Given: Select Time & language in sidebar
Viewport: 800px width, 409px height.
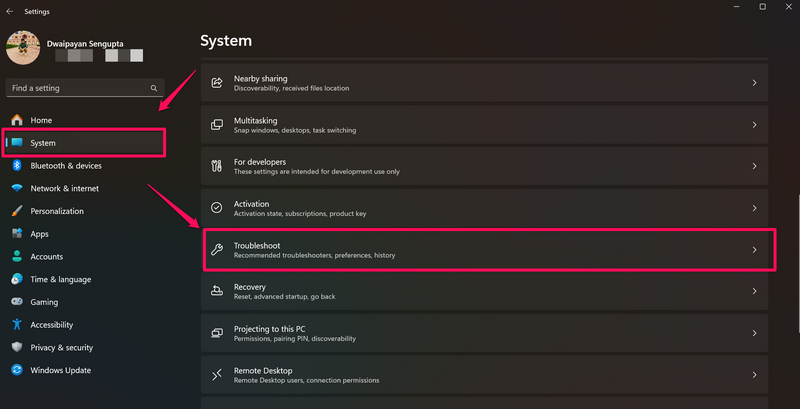Looking at the screenshot, I should 60,279.
